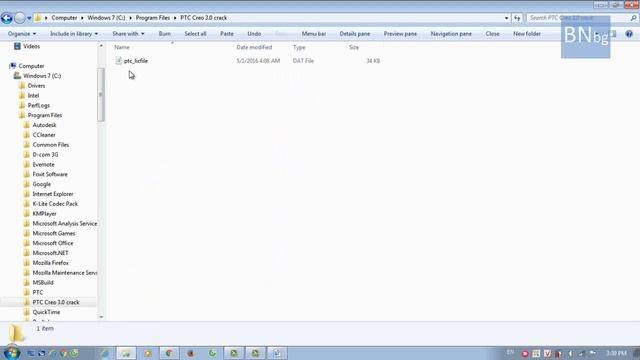640x360 pixels.
Task: Select the QuickTime folder in tree
Action: tap(46, 312)
